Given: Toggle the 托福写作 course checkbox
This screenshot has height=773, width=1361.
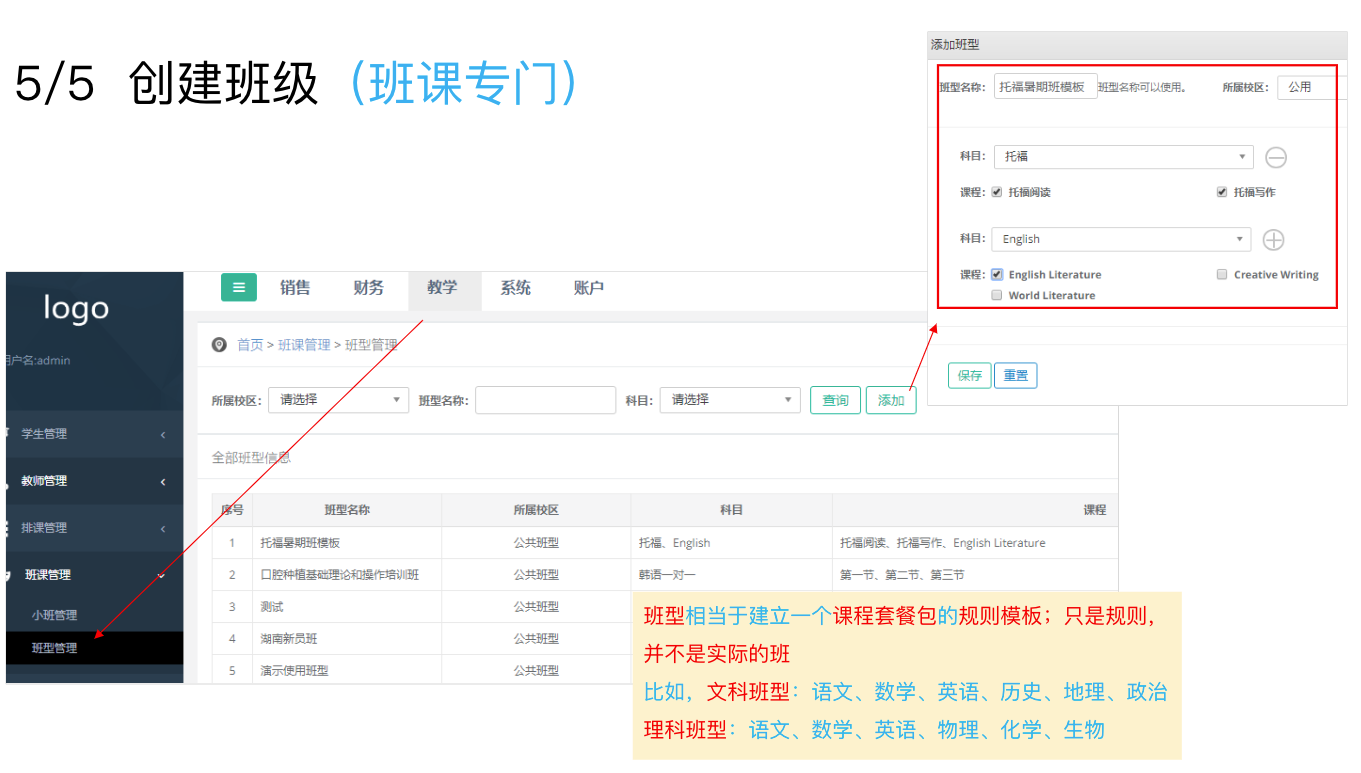Looking at the screenshot, I should pos(1222,192).
